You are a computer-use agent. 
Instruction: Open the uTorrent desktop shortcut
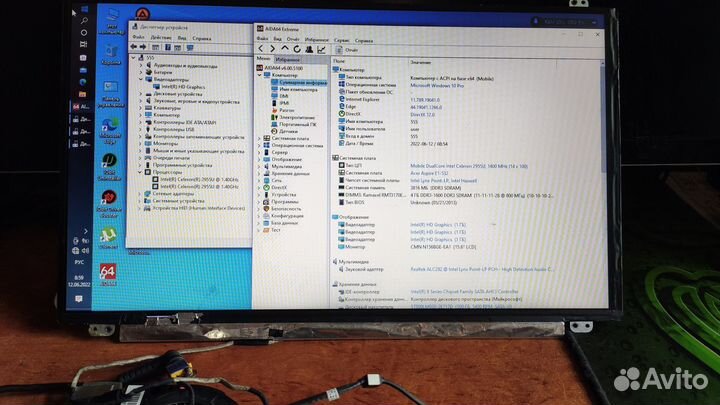pos(108,238)
